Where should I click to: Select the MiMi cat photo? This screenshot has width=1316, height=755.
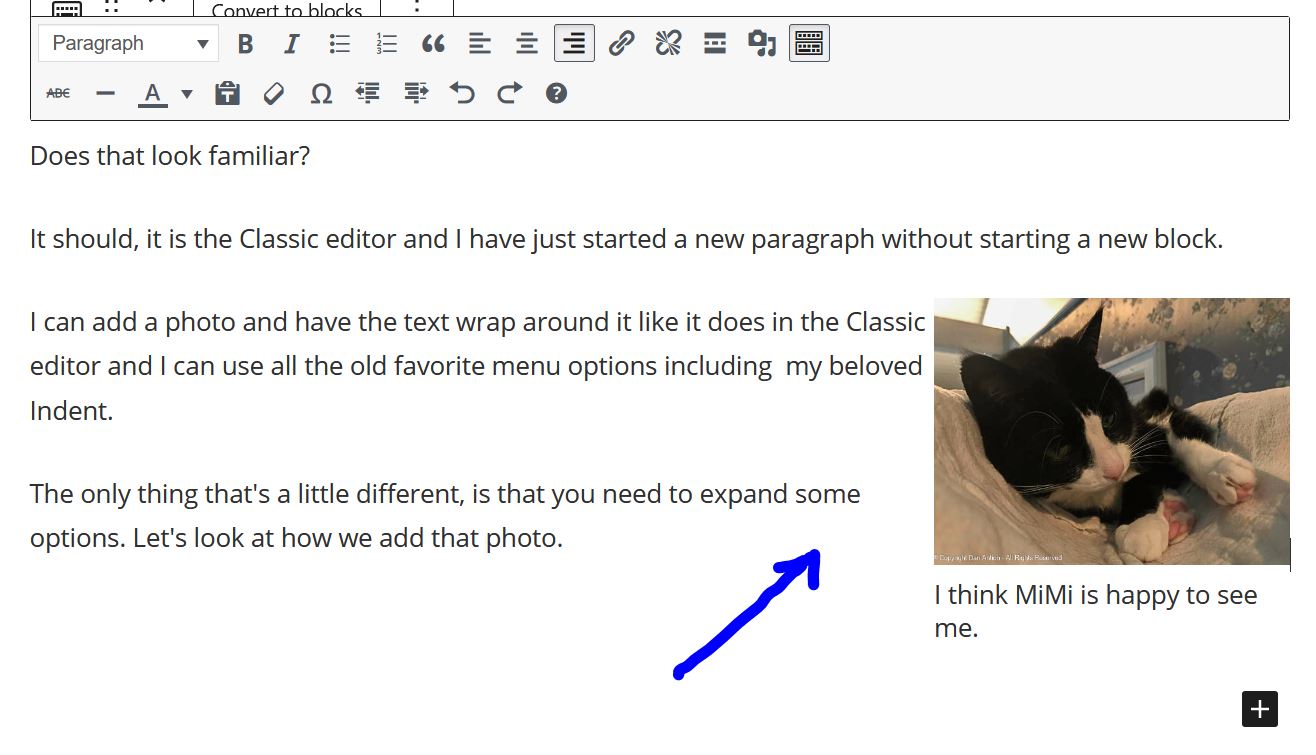[x=1111, y=430]
